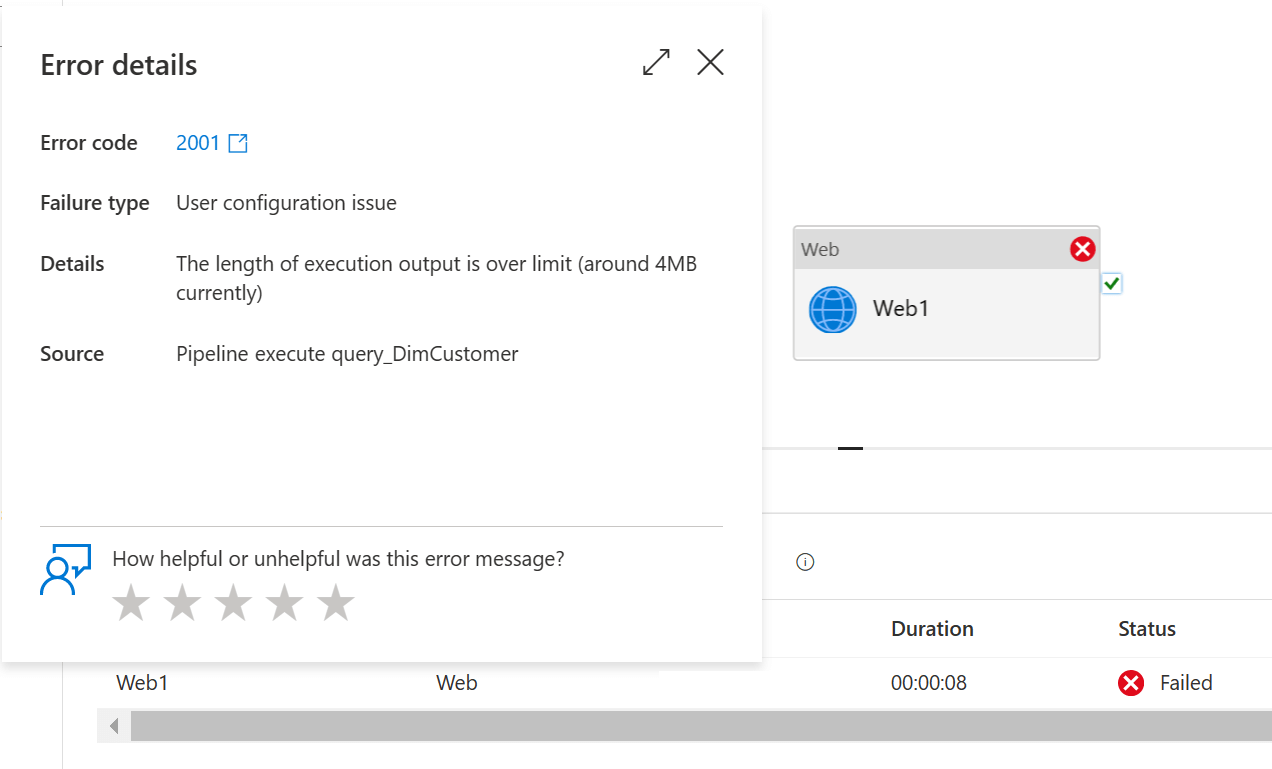This screenshot has width=1272, height=769.
Task: Toggle the green checkmark box beside Web1 activity
Action: [x=1112, y=284]
